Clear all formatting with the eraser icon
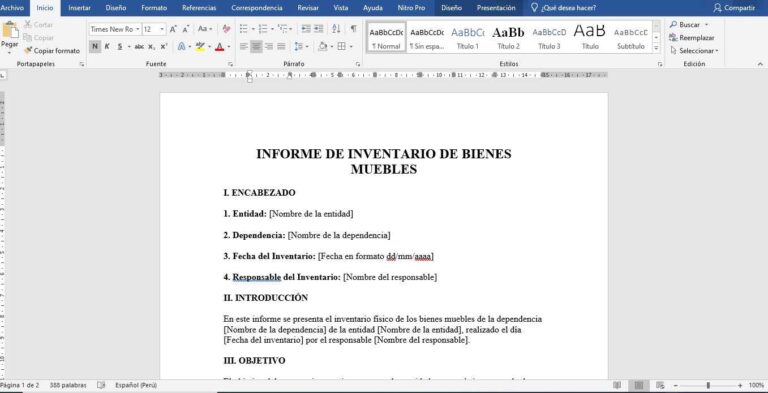This screenshot has height=393, width=768. (x=226, y=29)
